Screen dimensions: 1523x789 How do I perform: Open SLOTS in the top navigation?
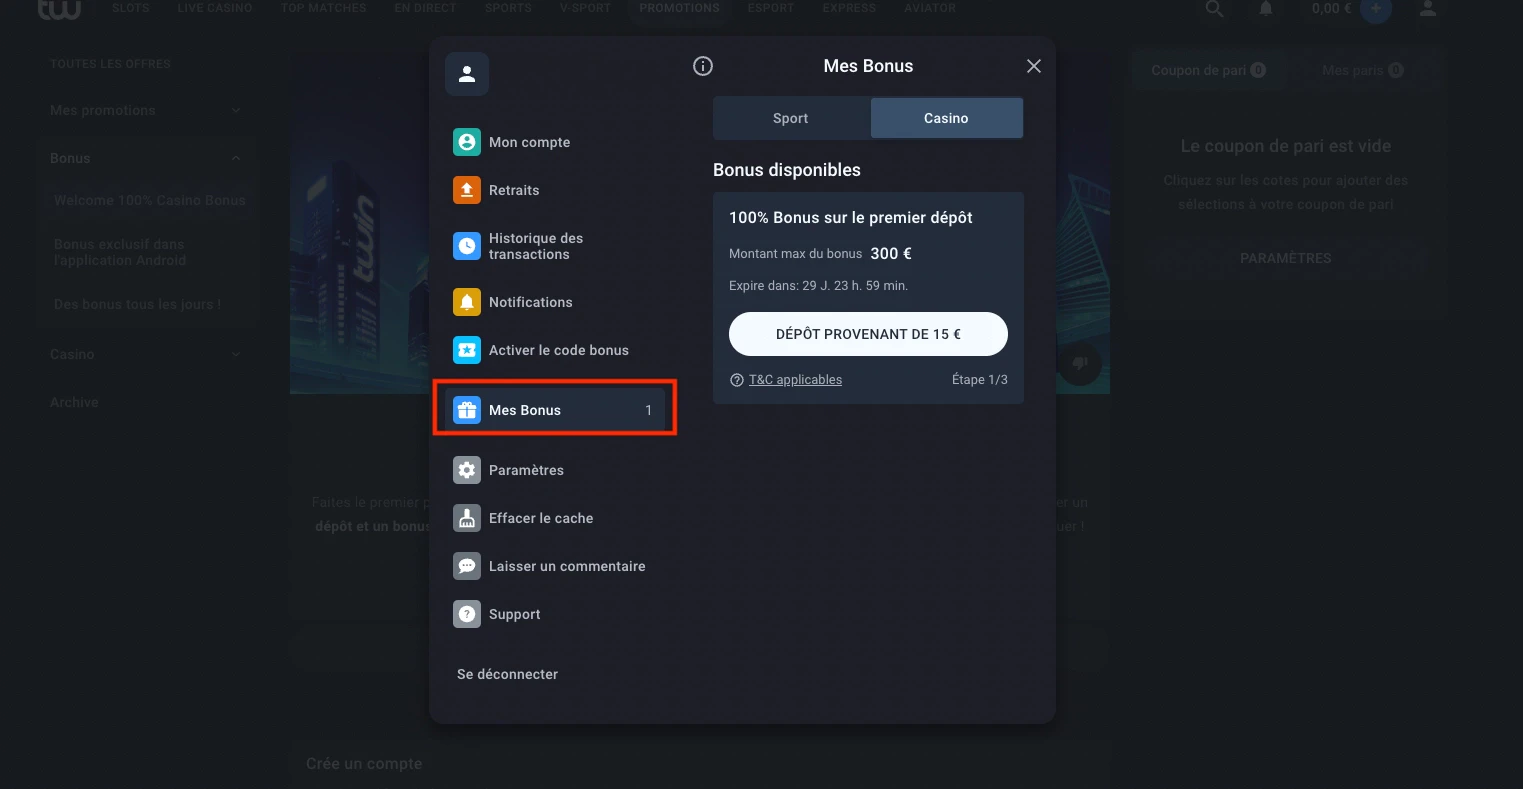coord(131,8)
